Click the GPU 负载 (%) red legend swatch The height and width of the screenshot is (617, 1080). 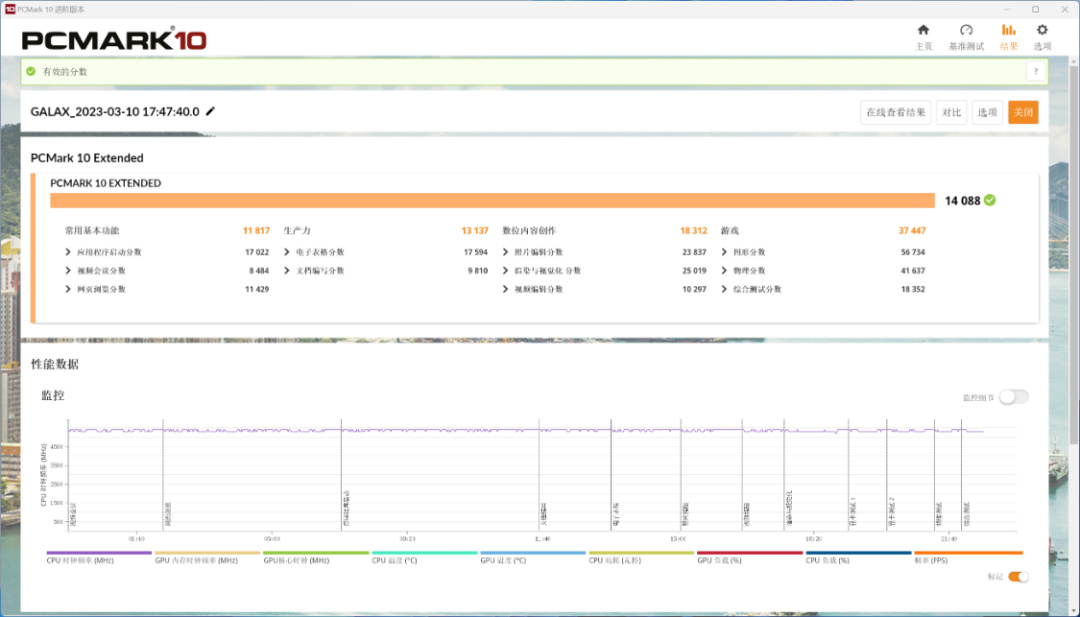750,553
